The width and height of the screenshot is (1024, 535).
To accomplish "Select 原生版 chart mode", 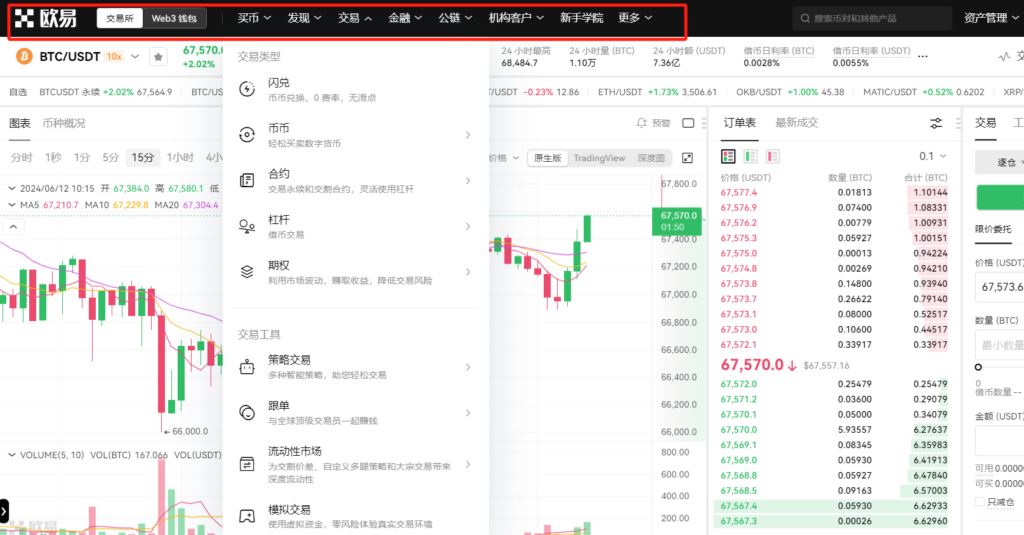I will [547, 158].
